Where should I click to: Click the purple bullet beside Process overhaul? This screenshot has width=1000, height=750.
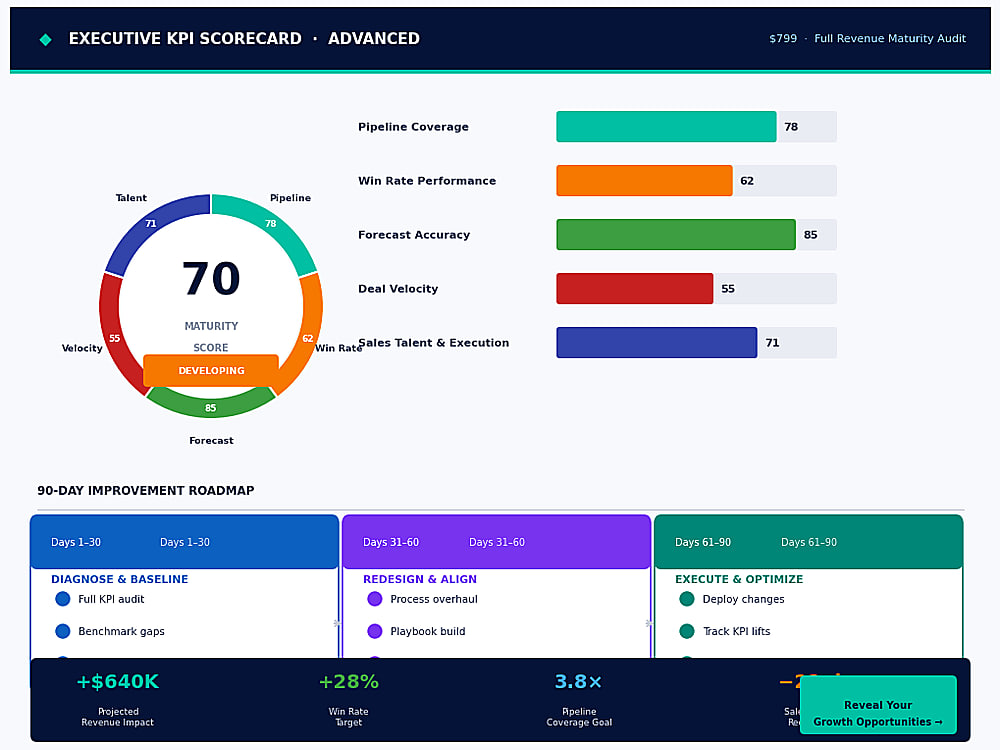(375, 599)
